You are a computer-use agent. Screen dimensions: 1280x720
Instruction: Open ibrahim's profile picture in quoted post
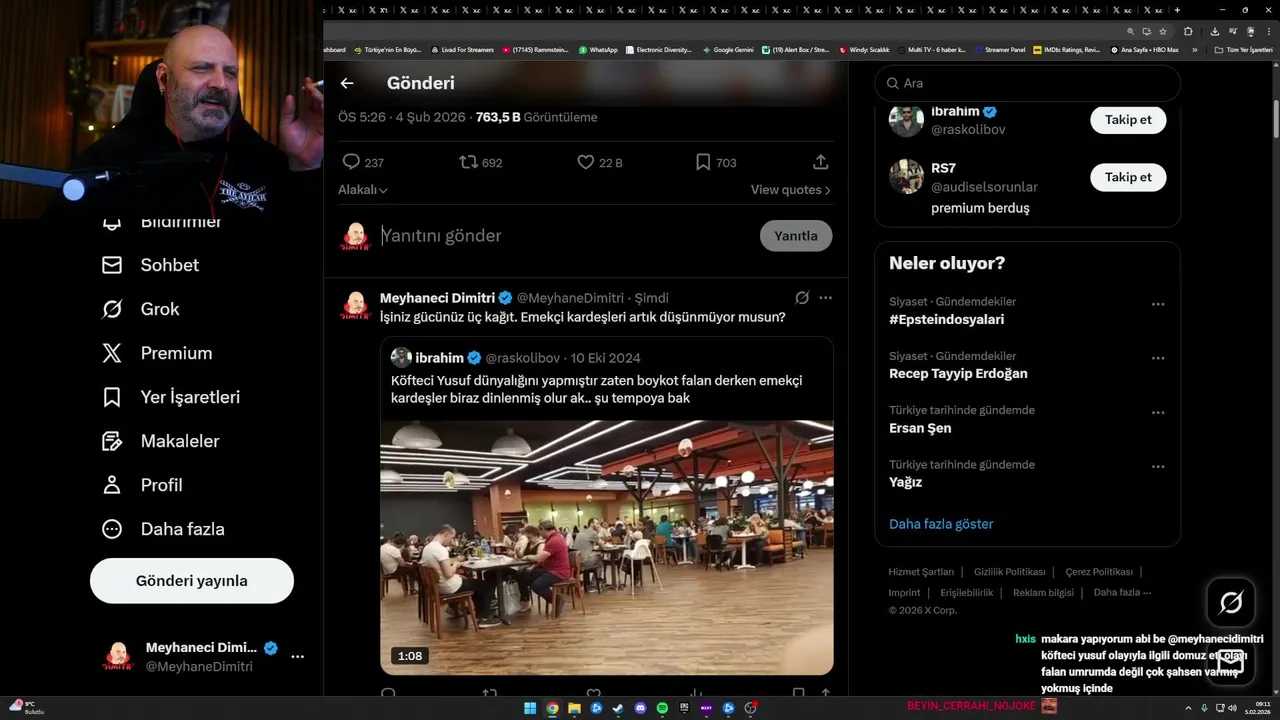pyautogui.click(x=401, y=357)
